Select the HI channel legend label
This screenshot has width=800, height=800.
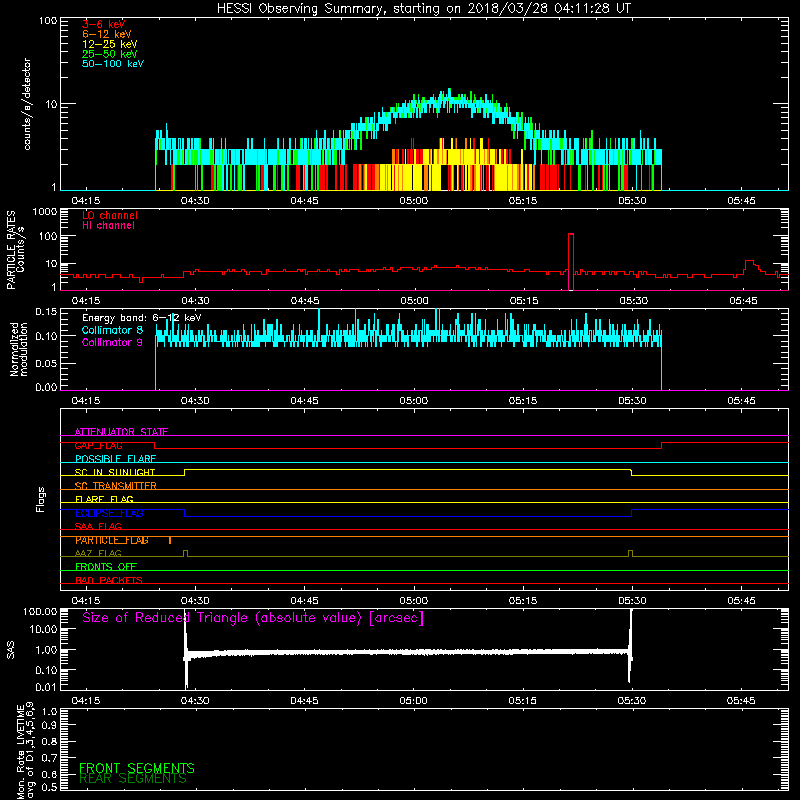[x=108, y=226]
